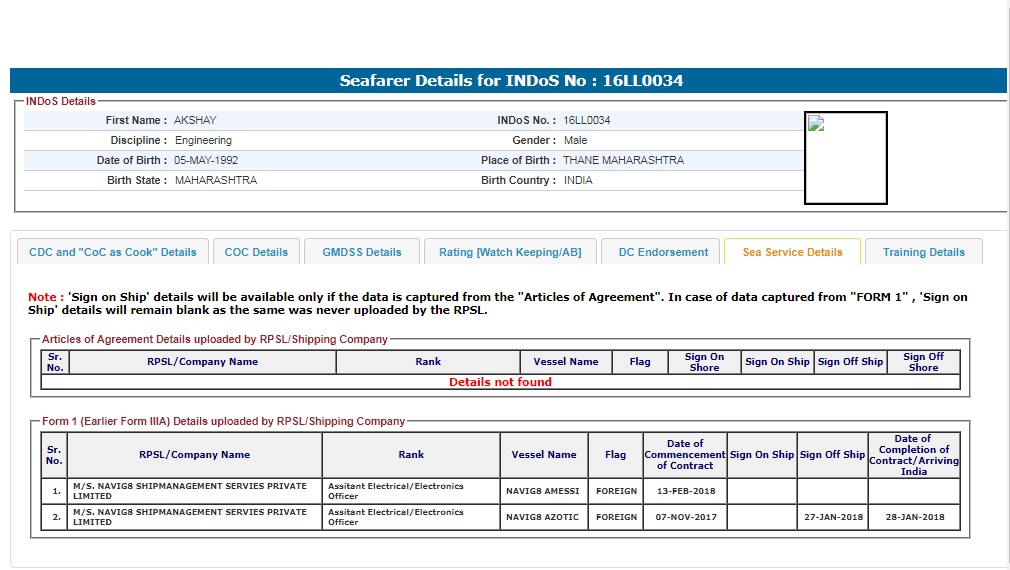This screenshot has height=570, width=1010.
Task: Click the Place of Birth value THANE MAHARASHTRA
Action: tap(623, 160)
